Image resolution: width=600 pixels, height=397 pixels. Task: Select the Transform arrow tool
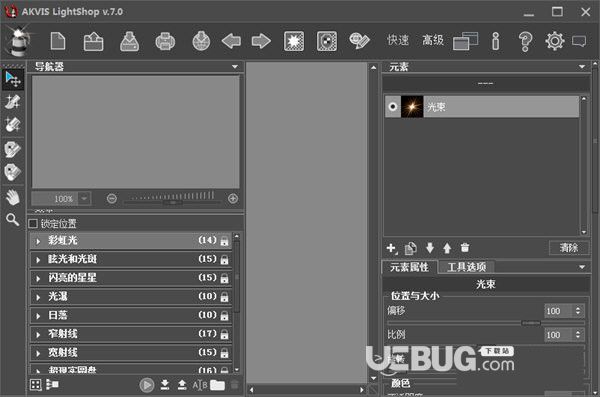click(x=13, y=79)
